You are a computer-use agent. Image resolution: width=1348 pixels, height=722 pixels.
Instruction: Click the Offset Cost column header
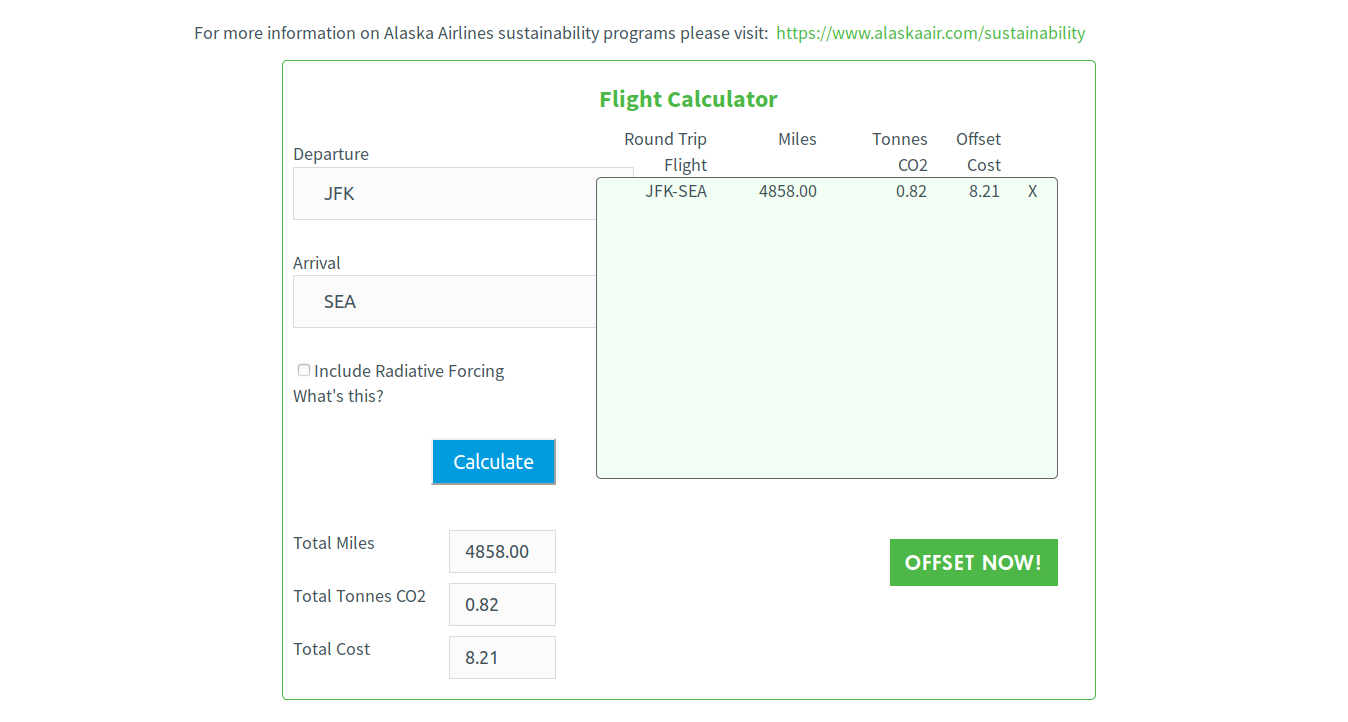(x=978, y=152)
